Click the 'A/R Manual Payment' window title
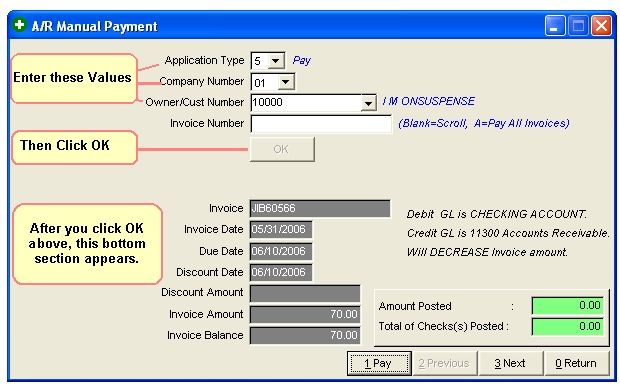This screenshot has height=386, width=620. click(x=95, y=26)
